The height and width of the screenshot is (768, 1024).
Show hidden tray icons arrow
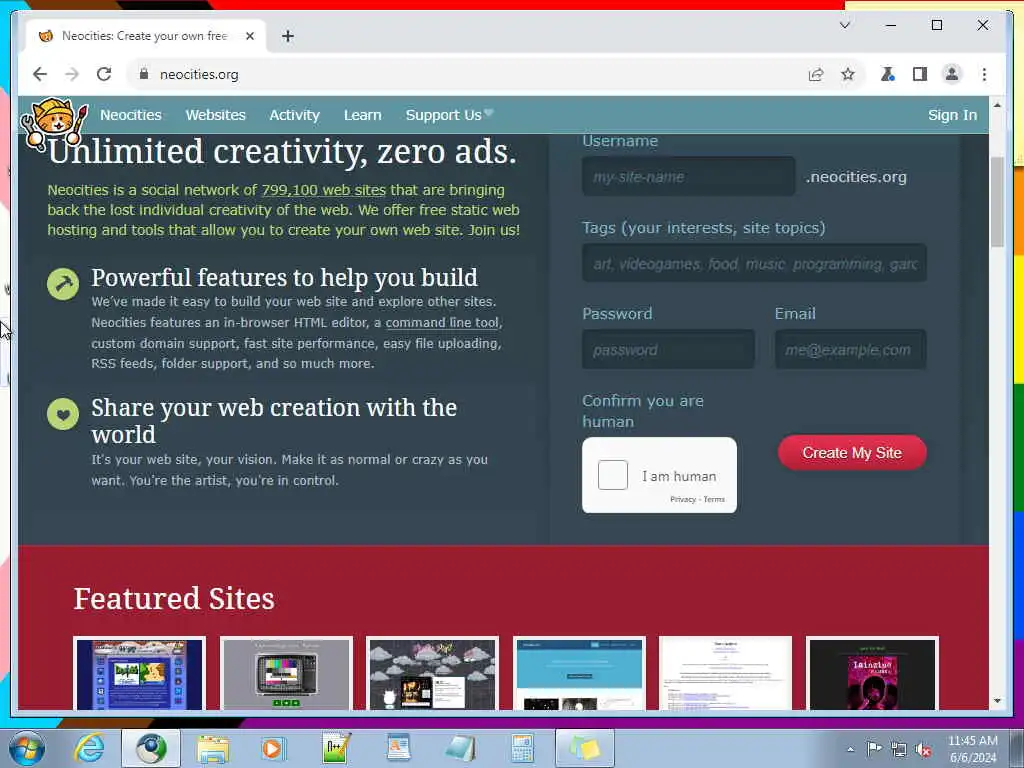pos(850,749)
